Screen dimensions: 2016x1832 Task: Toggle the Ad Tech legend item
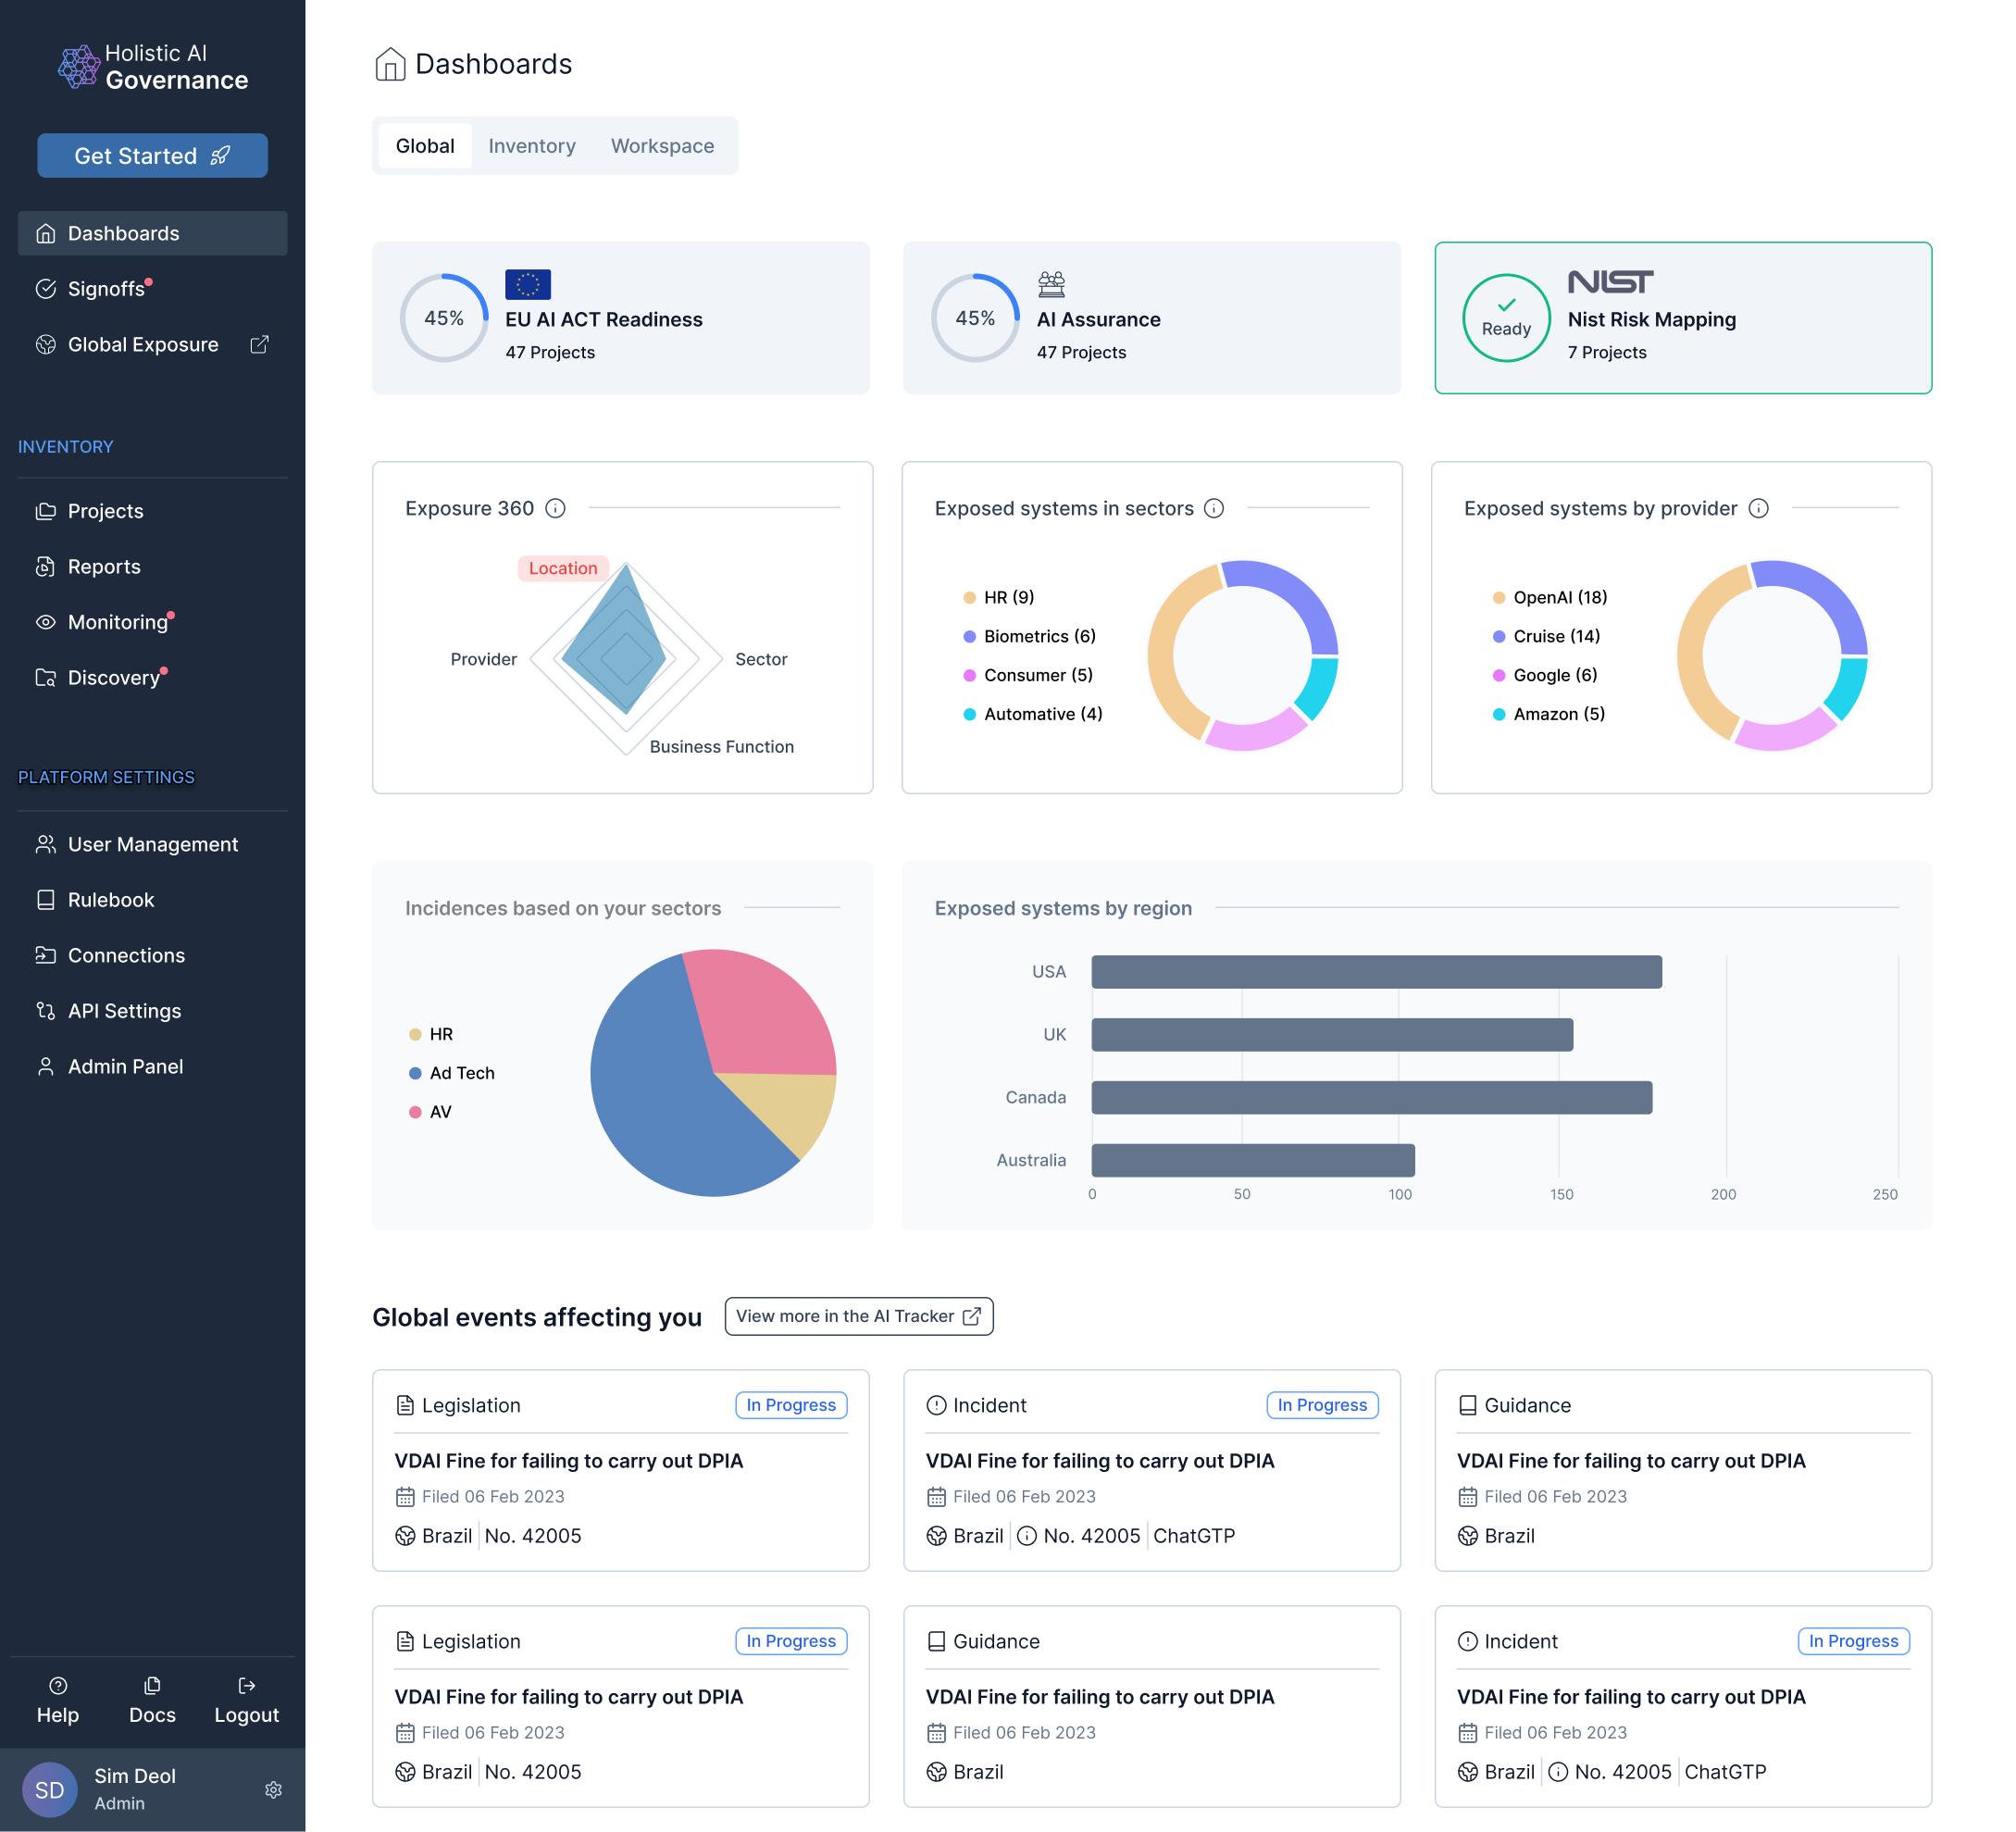(x=452, y=1073)
